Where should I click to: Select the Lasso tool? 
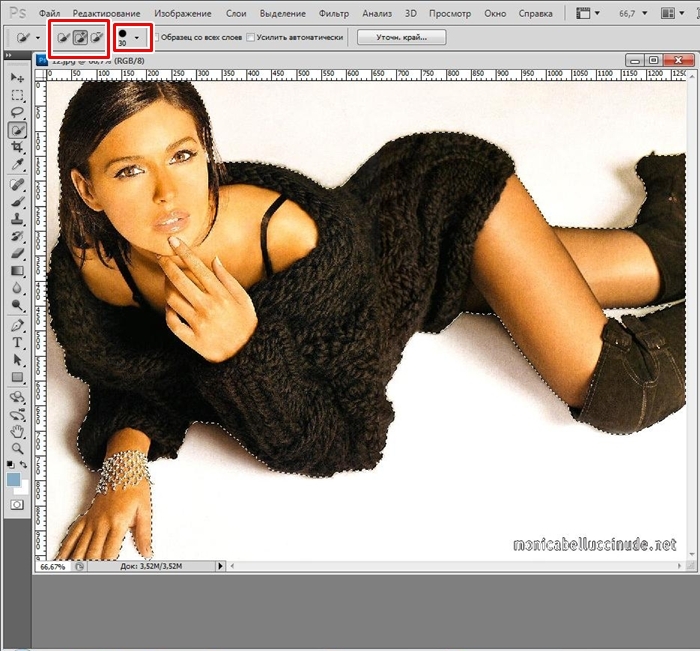[17, 112]
